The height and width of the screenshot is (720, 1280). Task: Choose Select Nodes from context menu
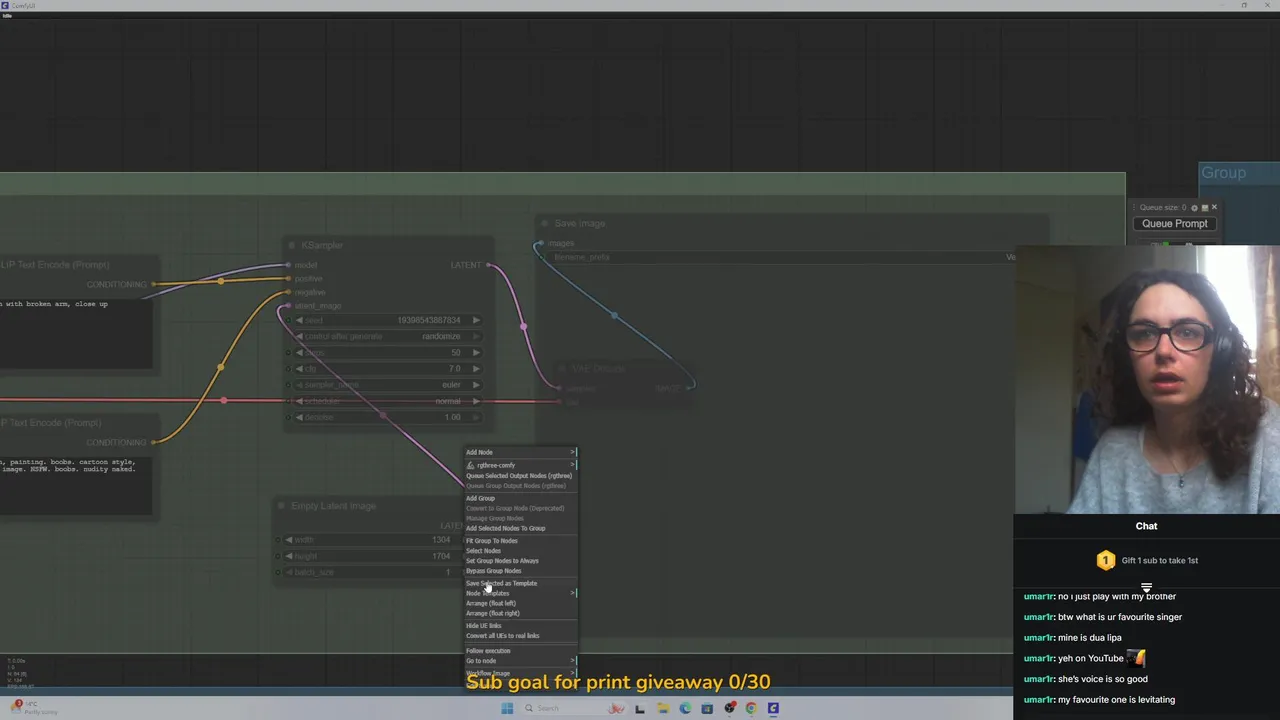521,551
